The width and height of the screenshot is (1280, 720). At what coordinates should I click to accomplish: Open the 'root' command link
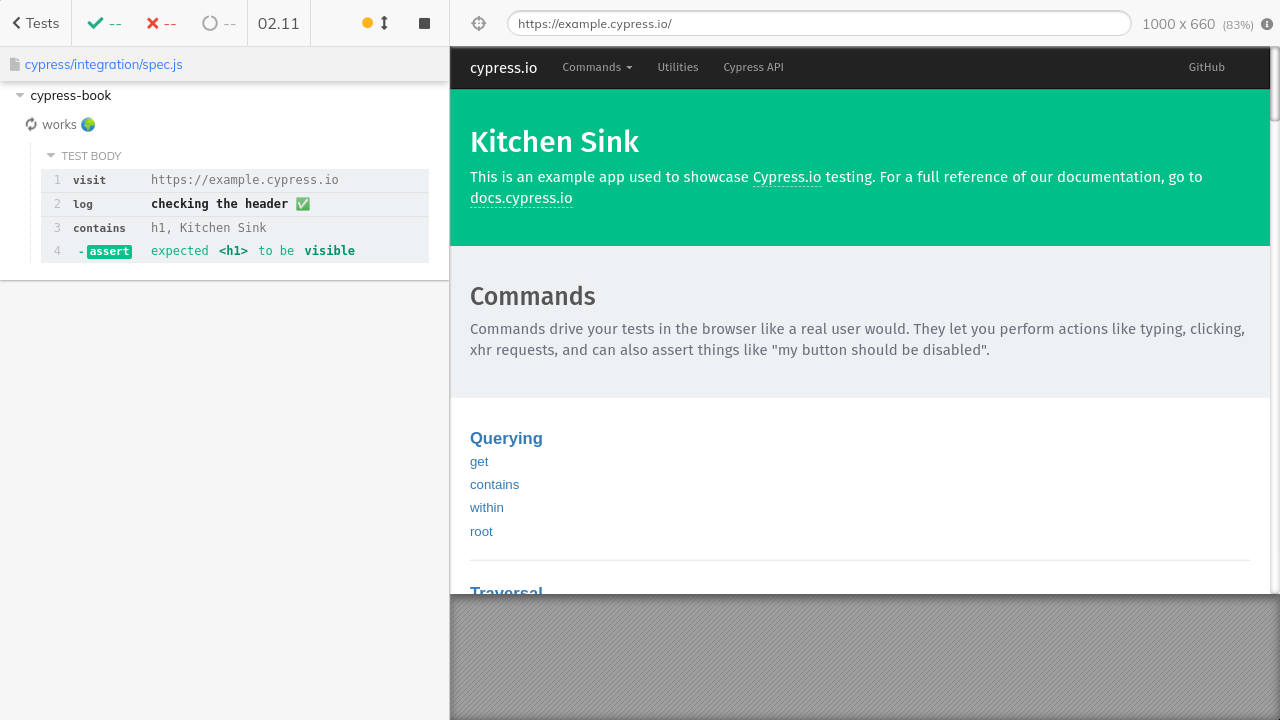tap(481, 532)
